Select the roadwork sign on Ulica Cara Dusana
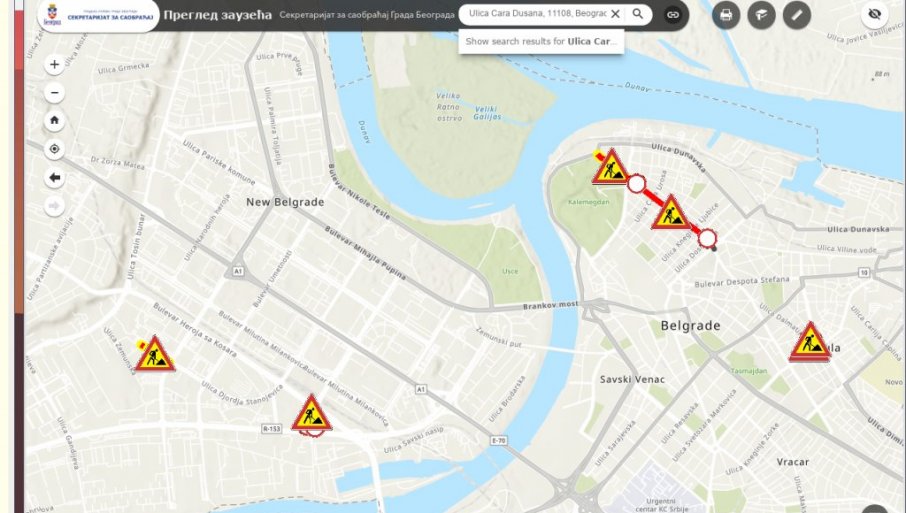The height and width of the screenshot is (513, 906). coord(670,213)
